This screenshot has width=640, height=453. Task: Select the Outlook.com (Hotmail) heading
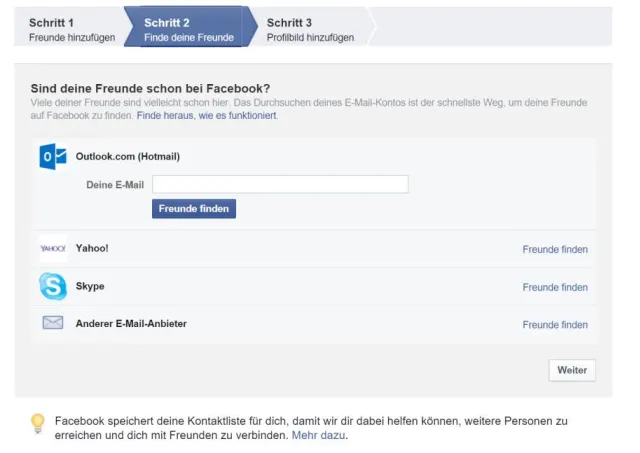tap(127, 157)
